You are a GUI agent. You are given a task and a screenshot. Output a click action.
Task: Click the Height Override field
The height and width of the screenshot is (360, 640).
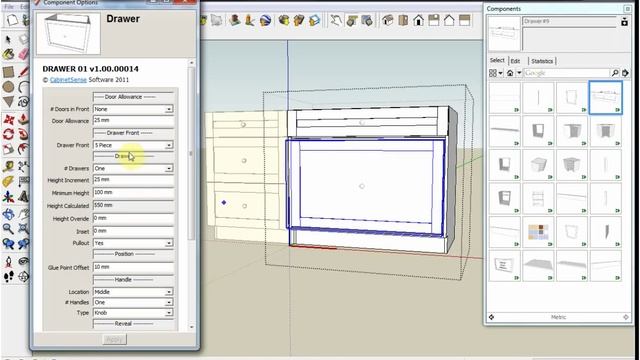(133, 218)
